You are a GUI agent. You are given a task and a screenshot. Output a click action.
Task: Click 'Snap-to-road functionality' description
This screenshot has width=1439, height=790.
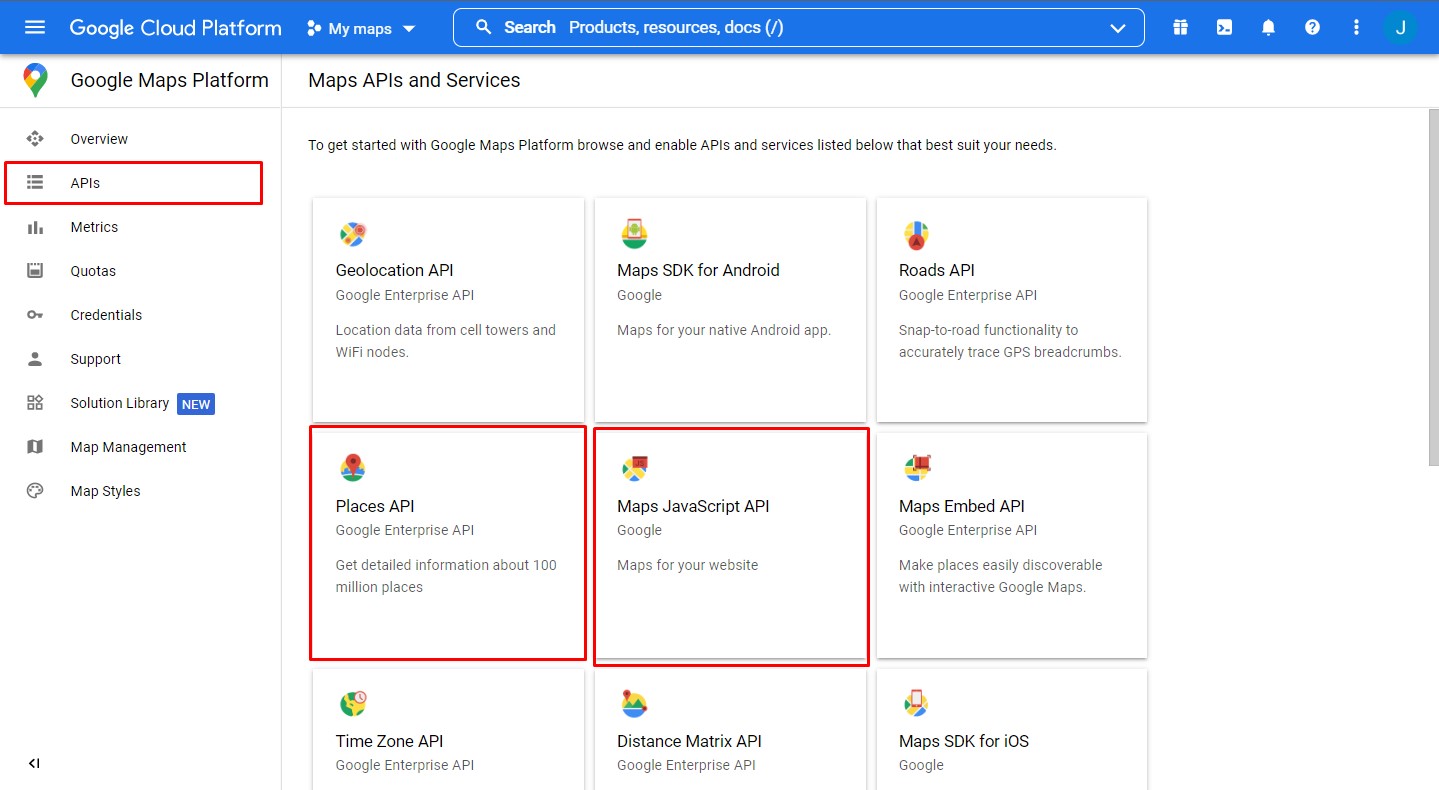click(x=1010, y=341)
